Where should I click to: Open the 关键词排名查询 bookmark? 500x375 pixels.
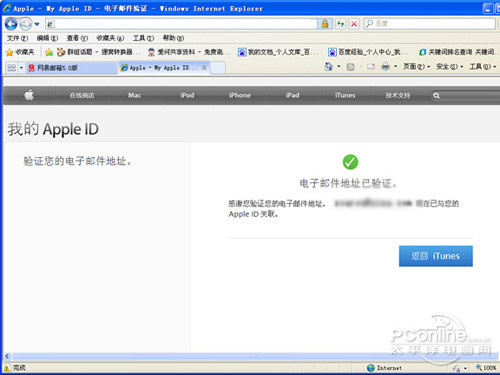pyautogui.click(x=458, y=52)
